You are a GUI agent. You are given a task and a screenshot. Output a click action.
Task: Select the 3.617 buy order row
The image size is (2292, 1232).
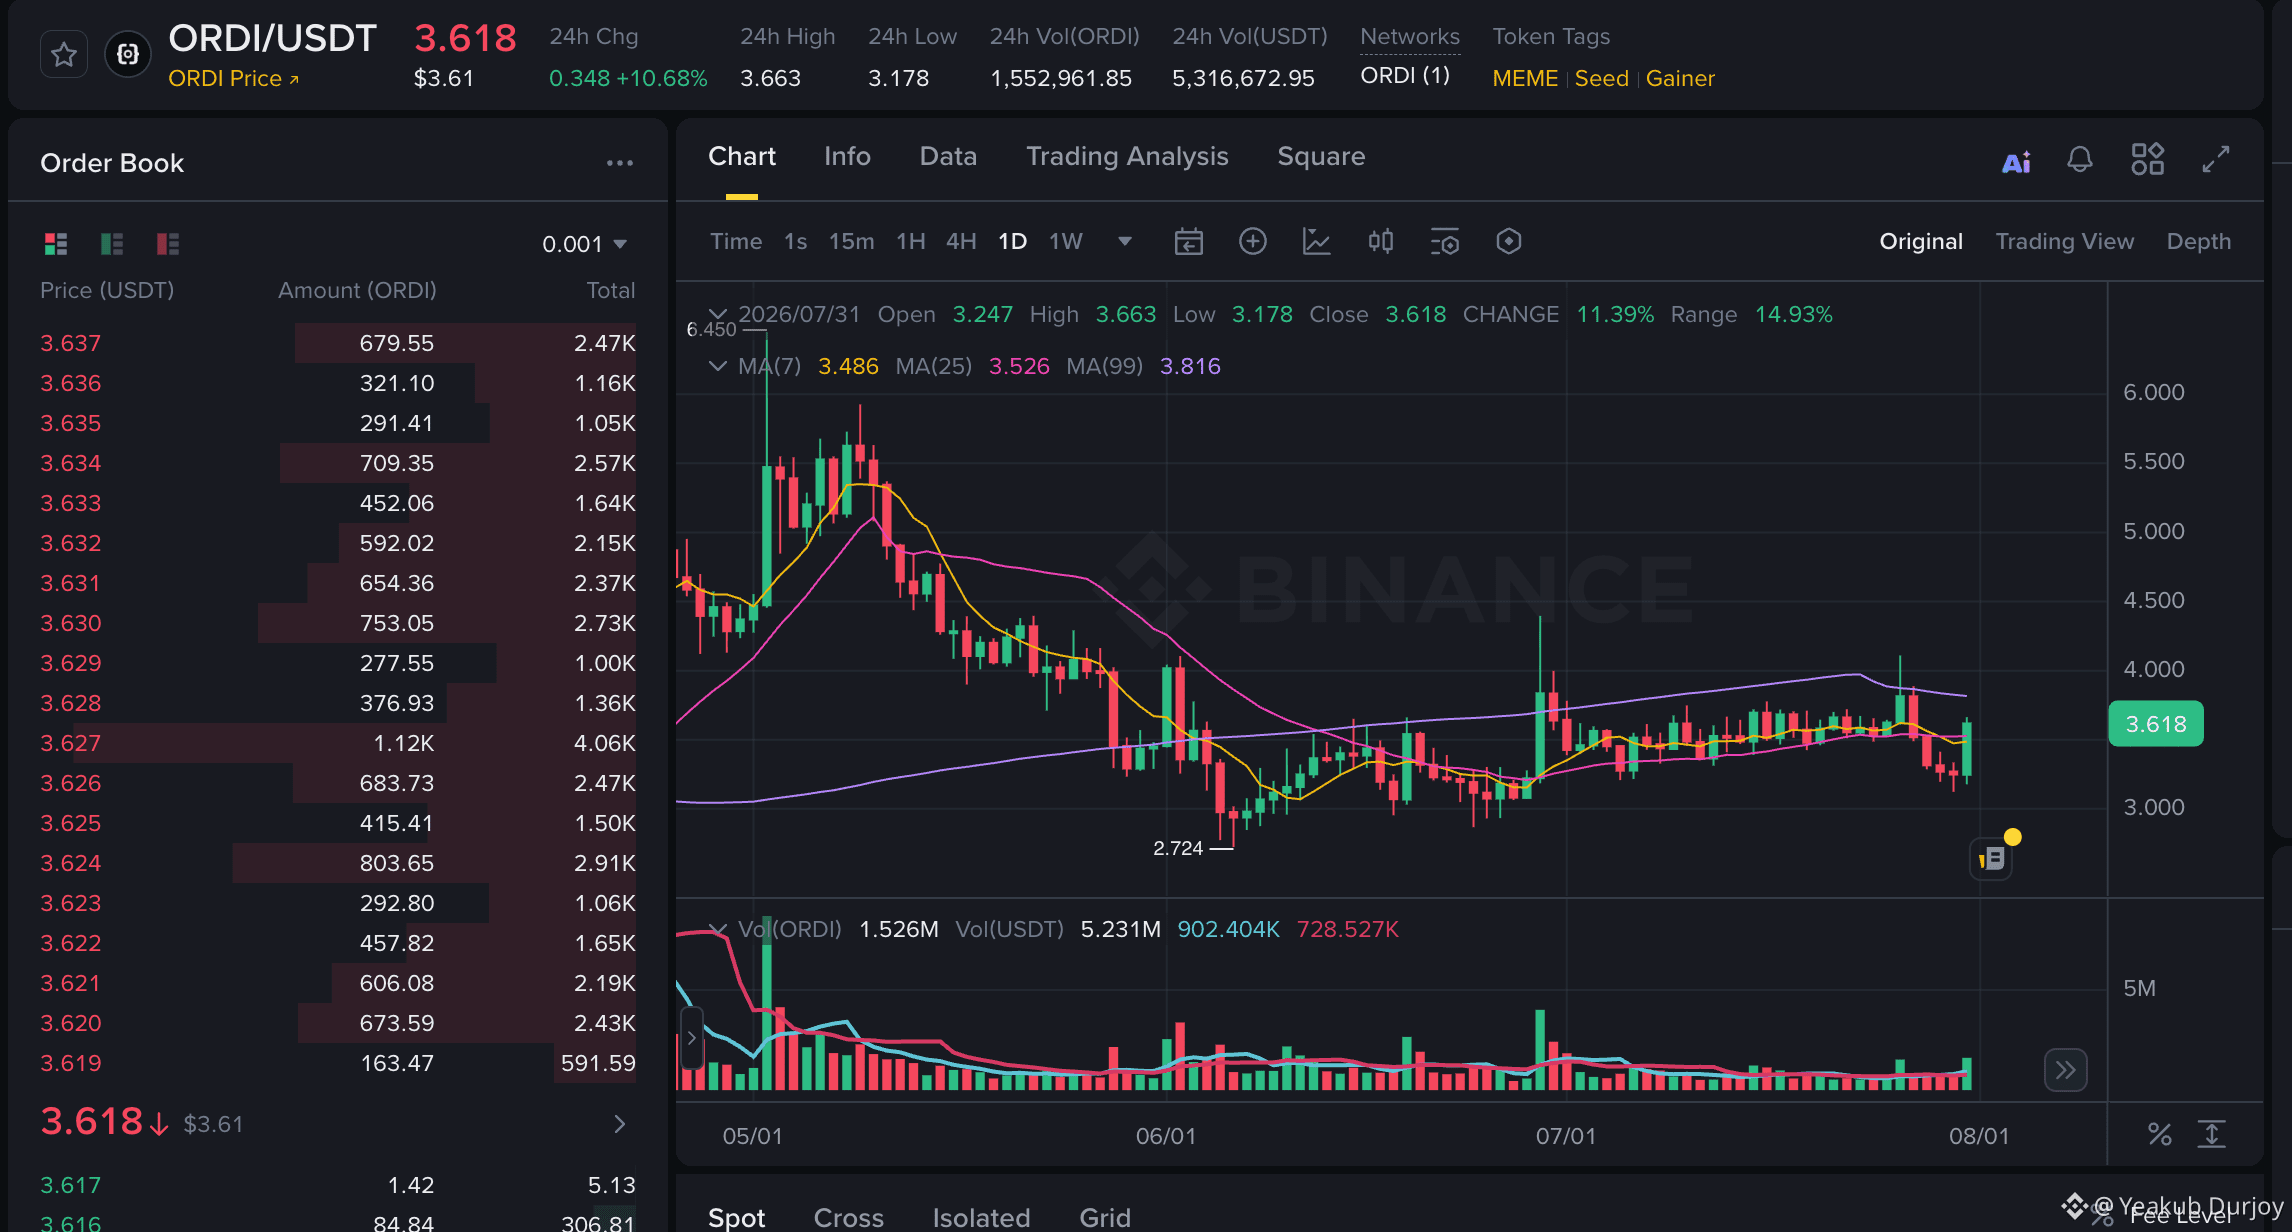[x=338, y=1185]
